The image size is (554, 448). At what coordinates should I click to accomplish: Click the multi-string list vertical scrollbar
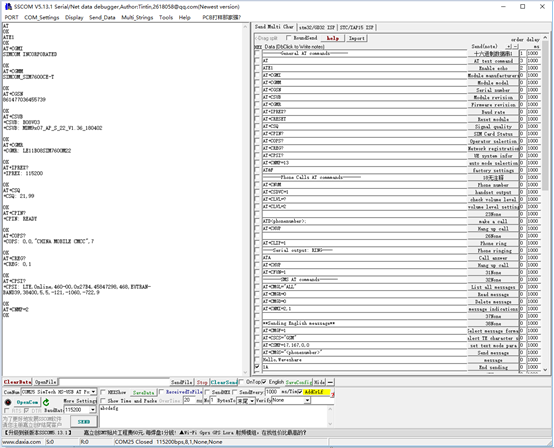[545, 204]
